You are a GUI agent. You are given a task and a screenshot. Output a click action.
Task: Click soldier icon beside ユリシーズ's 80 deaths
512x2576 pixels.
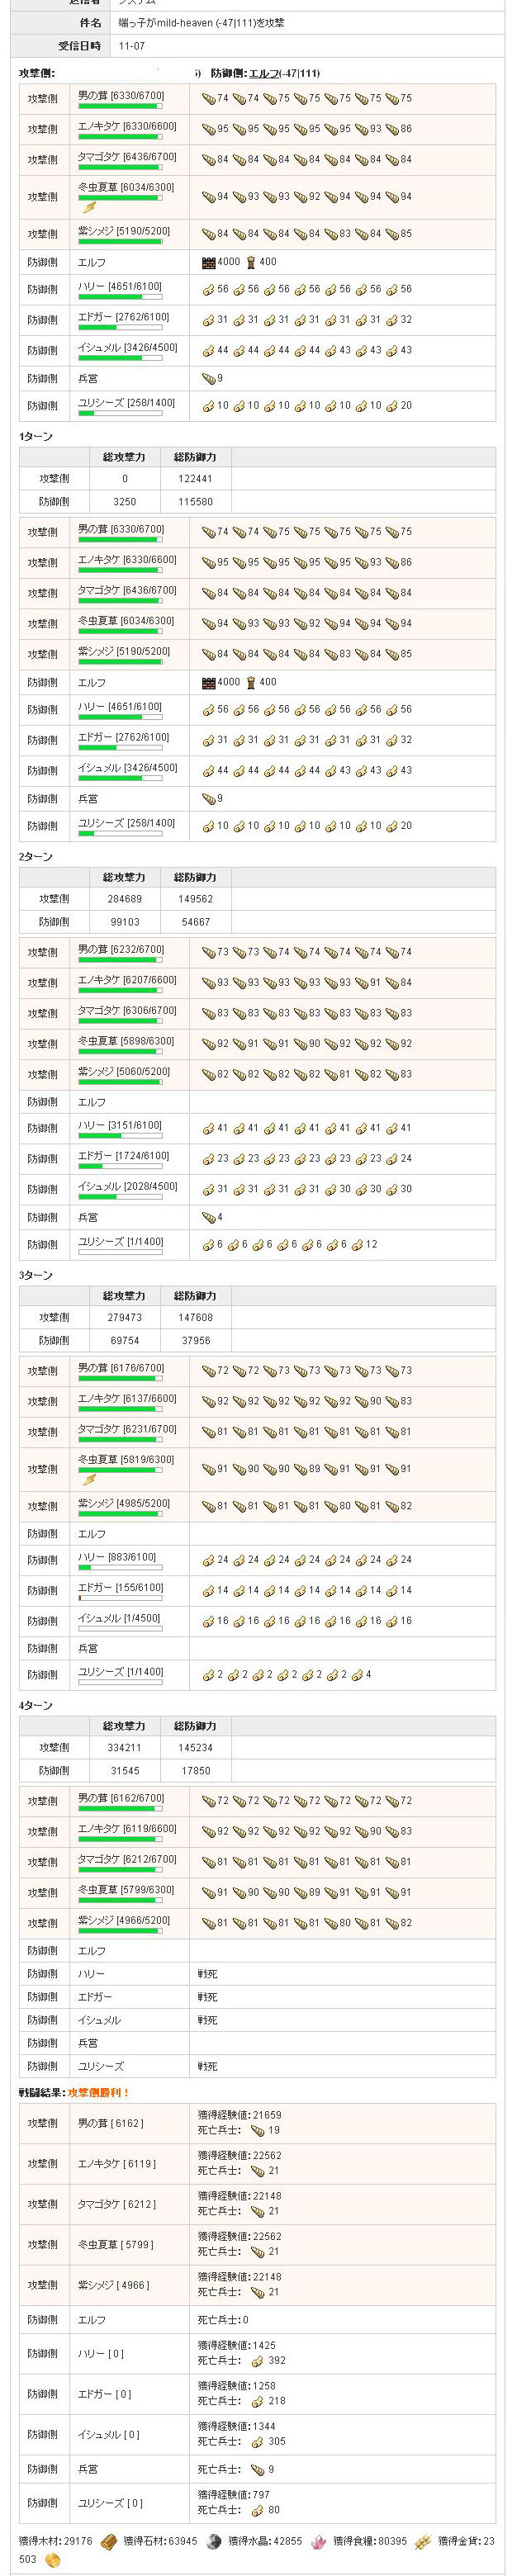(257, 2509)
